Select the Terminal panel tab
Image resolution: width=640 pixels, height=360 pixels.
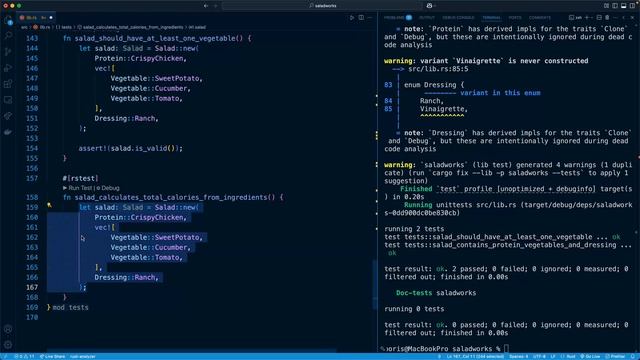(491, 18)
